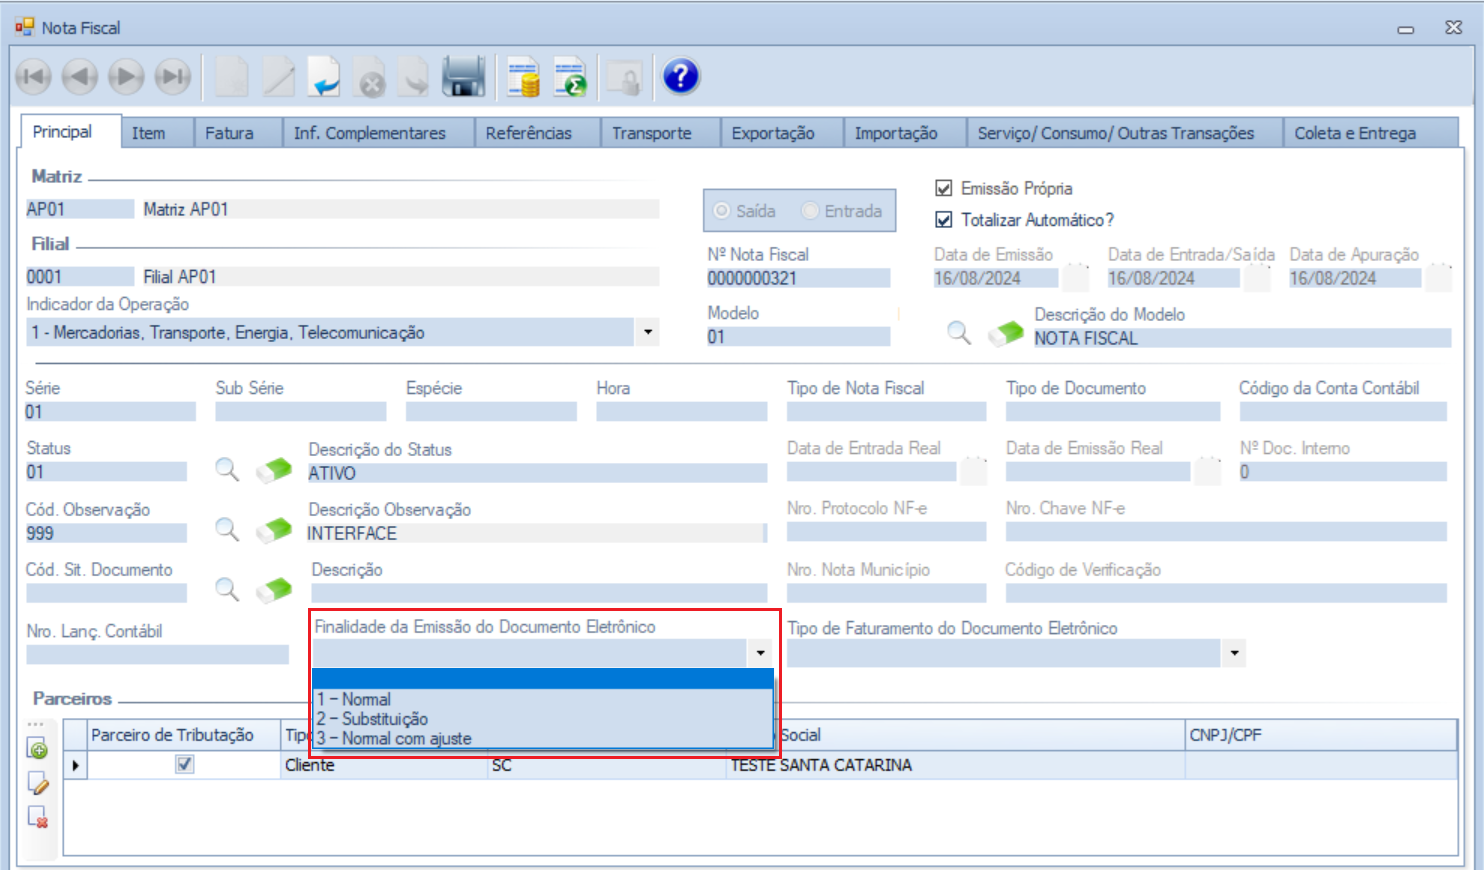Click the gold coins document toolbar icon
Screen dimensions: 1484x880
pos(523,77)
